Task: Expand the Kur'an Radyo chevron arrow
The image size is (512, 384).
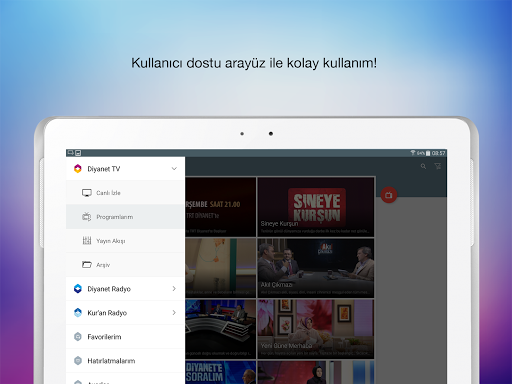Action: (174, 313)
